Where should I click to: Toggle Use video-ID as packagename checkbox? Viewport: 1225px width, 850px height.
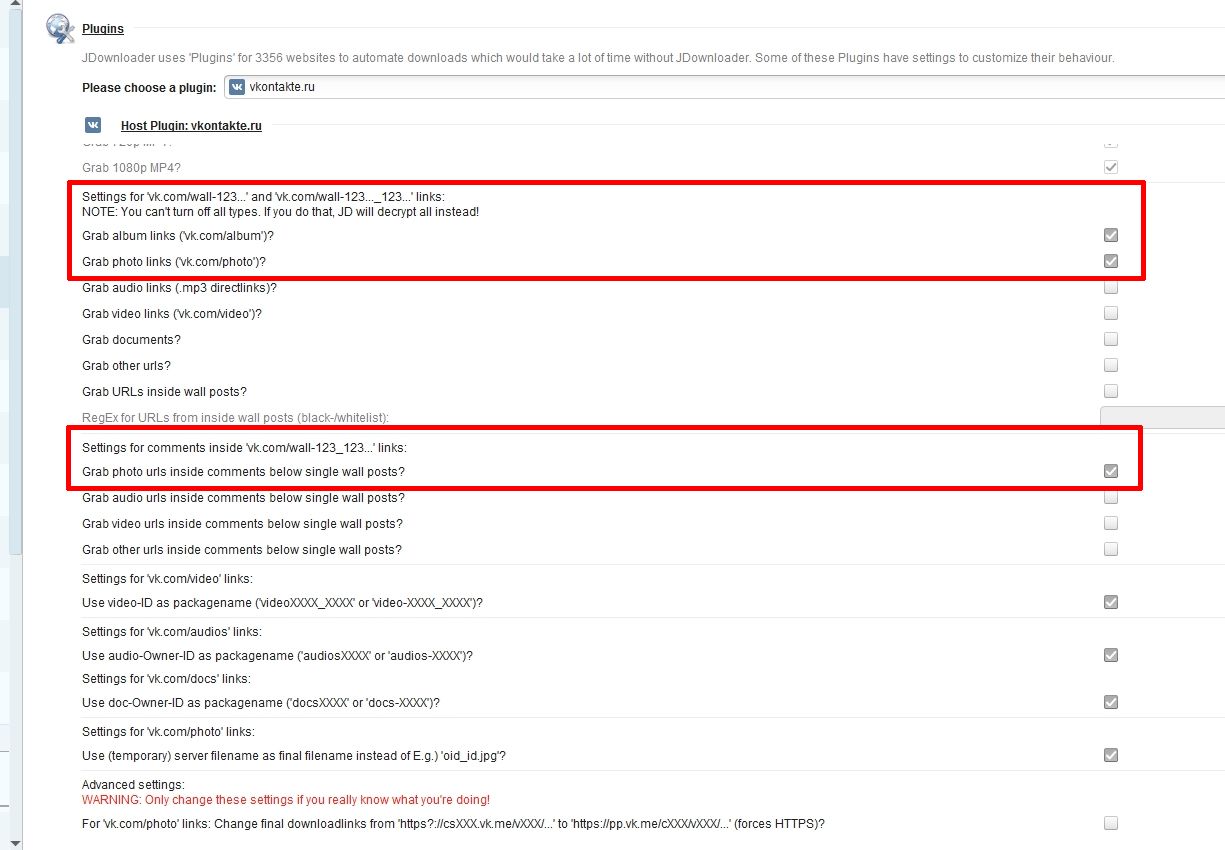(1110, 602)
